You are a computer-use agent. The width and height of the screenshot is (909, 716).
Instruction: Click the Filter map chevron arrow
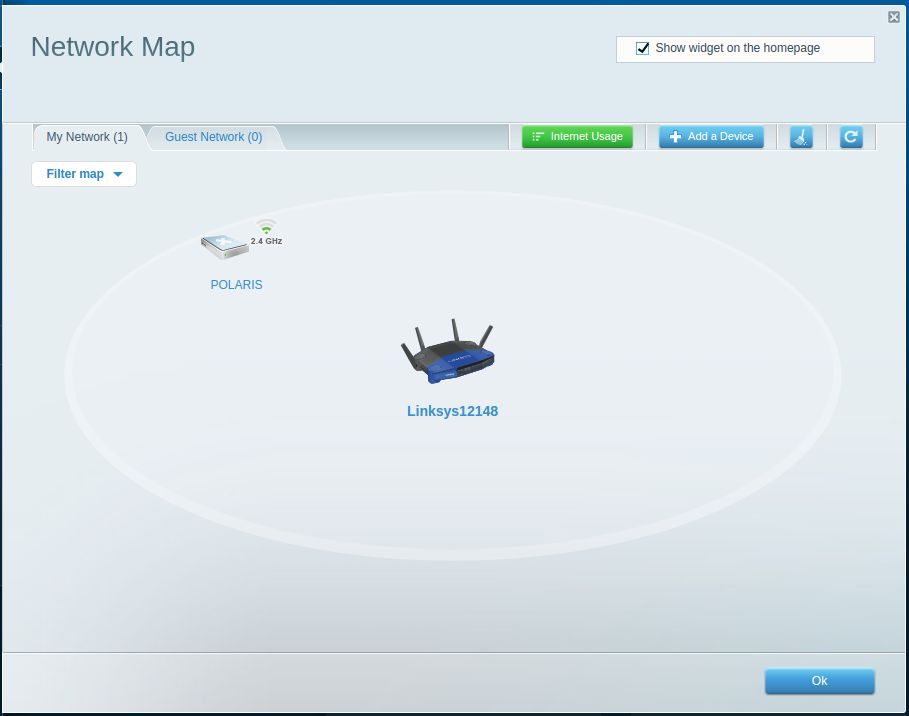[x=118, y=174]
